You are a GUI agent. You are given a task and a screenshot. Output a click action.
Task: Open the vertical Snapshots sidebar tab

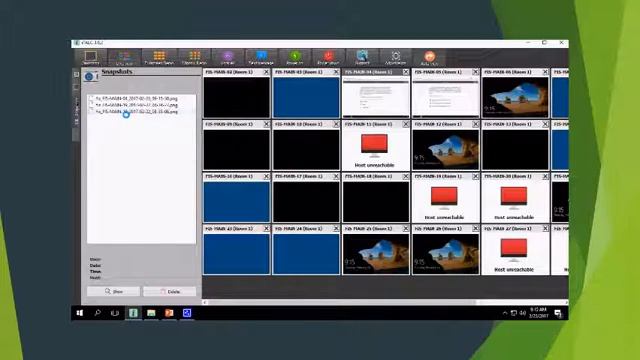point(76,110)
